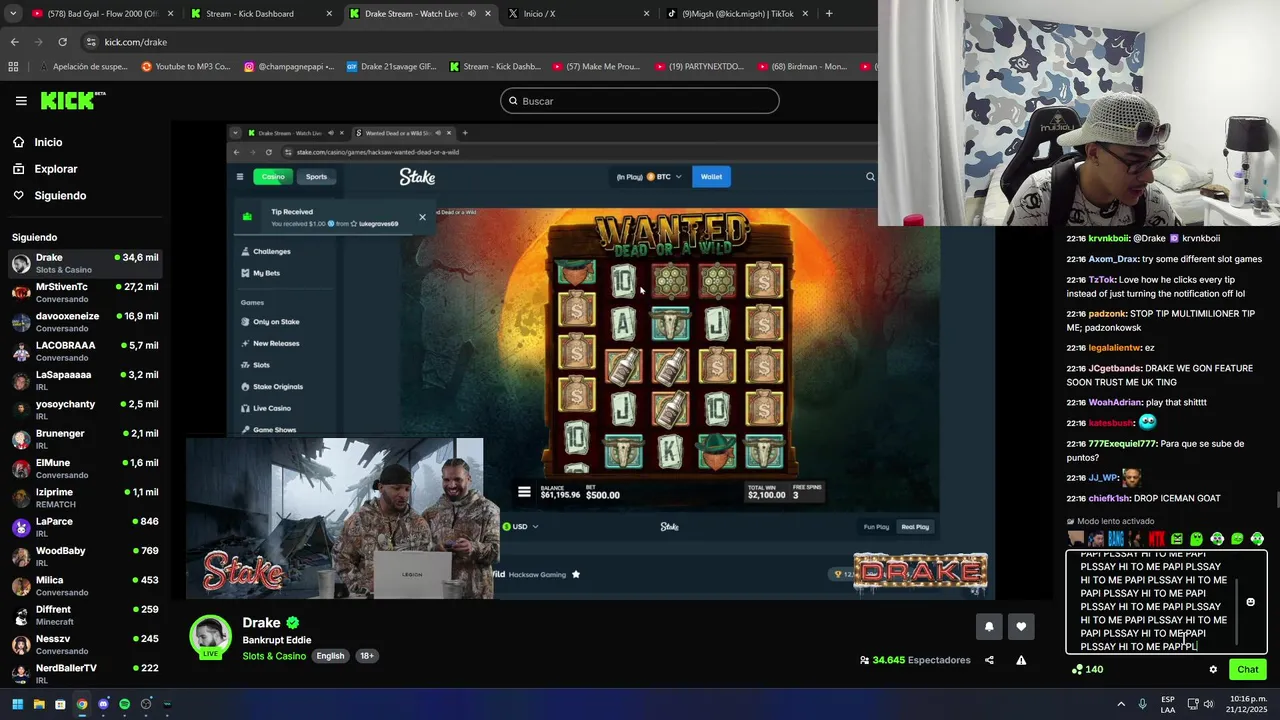This screenshot has height=720, width=1280.
Task: Open MrStivenTc channel from following list
Action: 85,293
